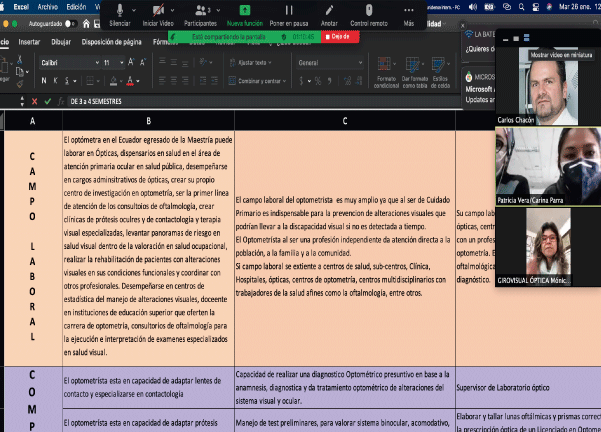
Task: Toggle the Autoguardado switch
Action: click(x=70, y=24)
